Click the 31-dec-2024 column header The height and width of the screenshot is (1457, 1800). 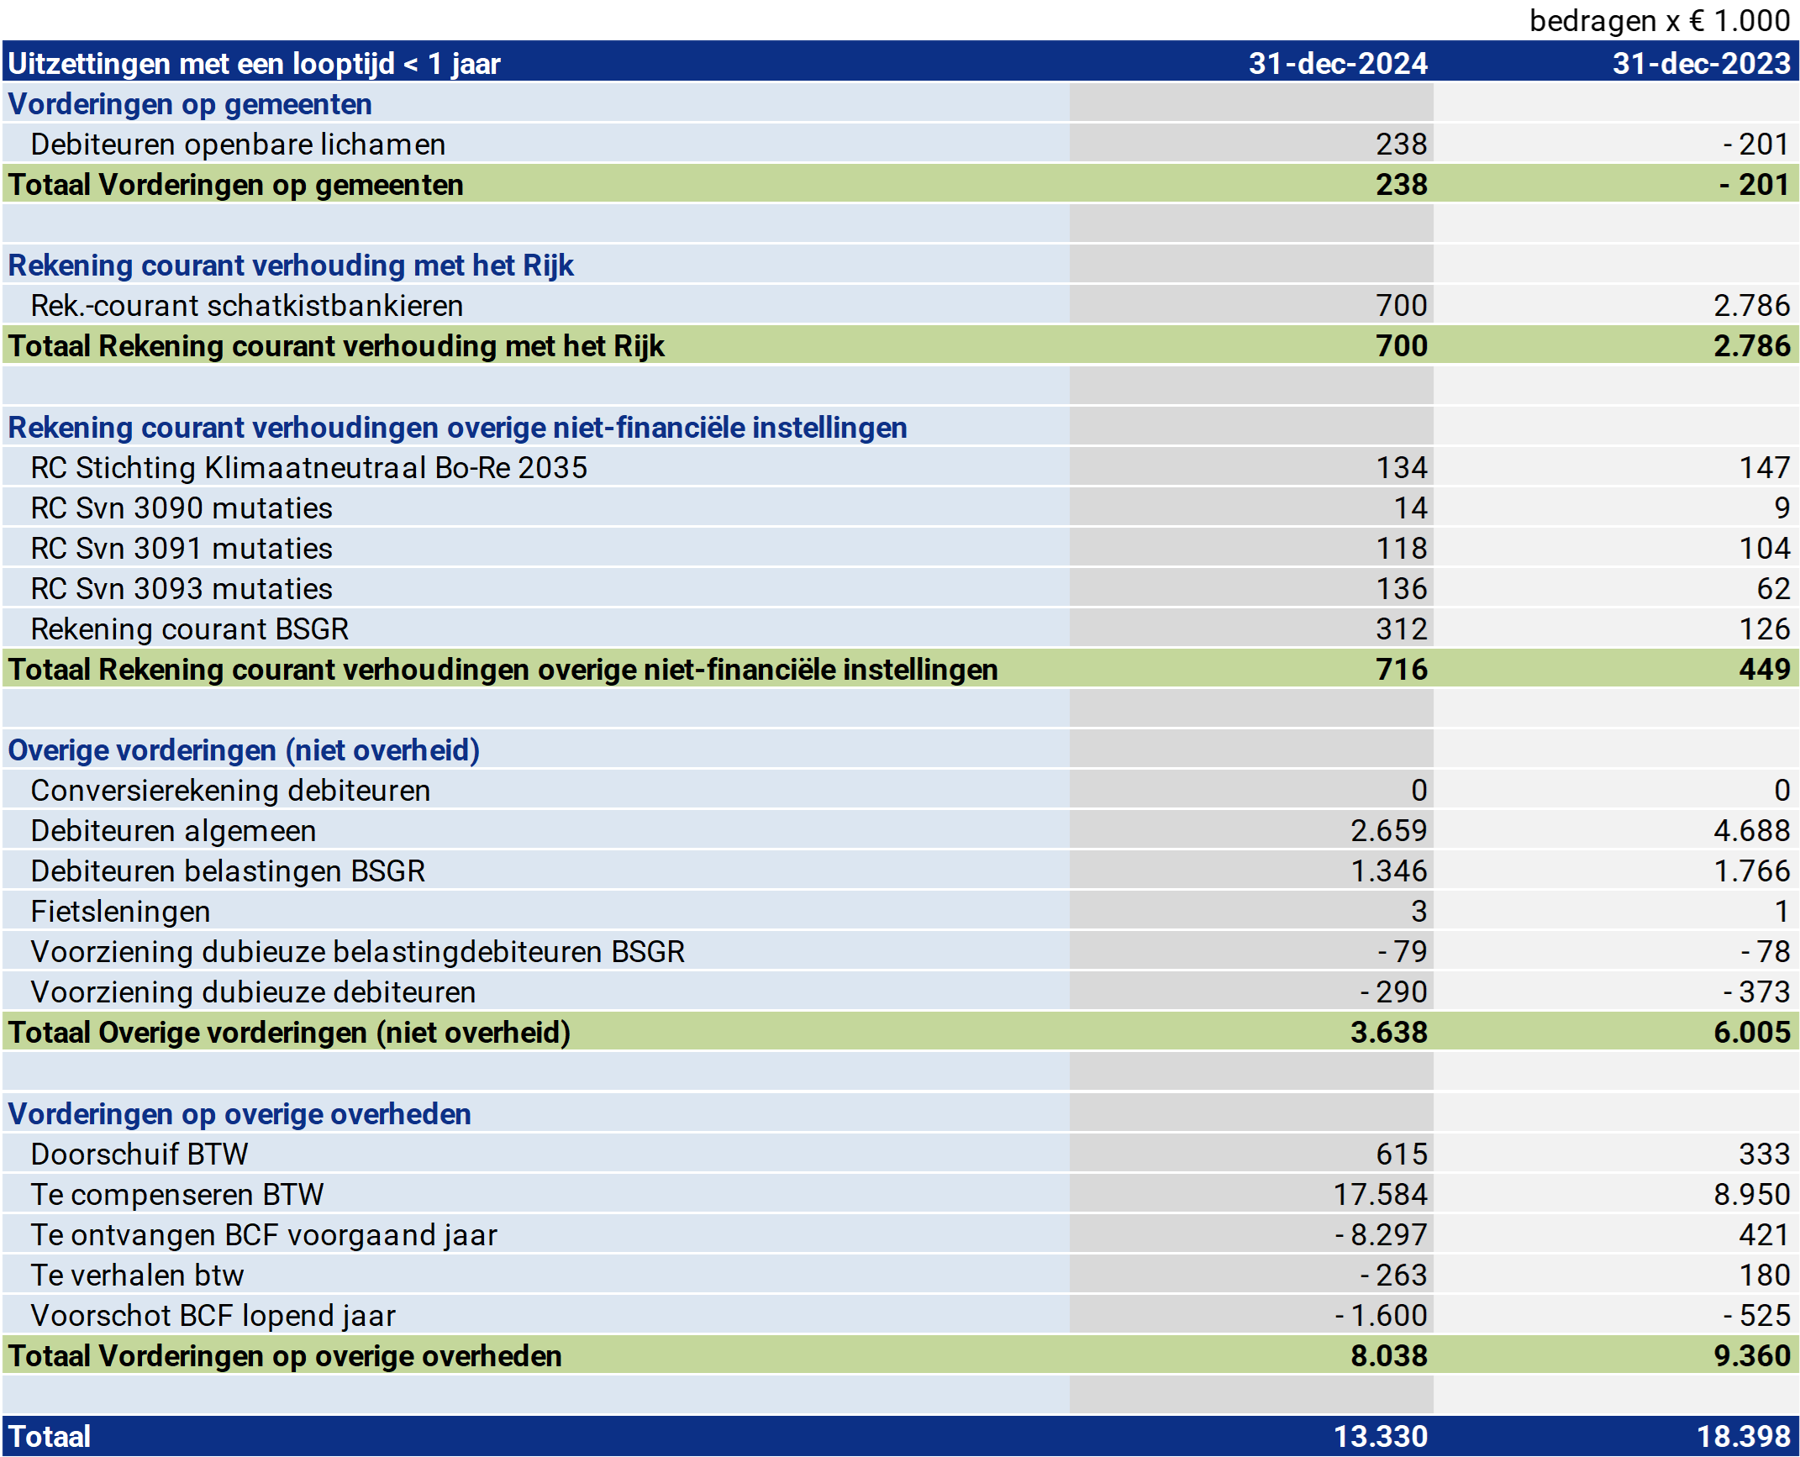click(1337, 63)
